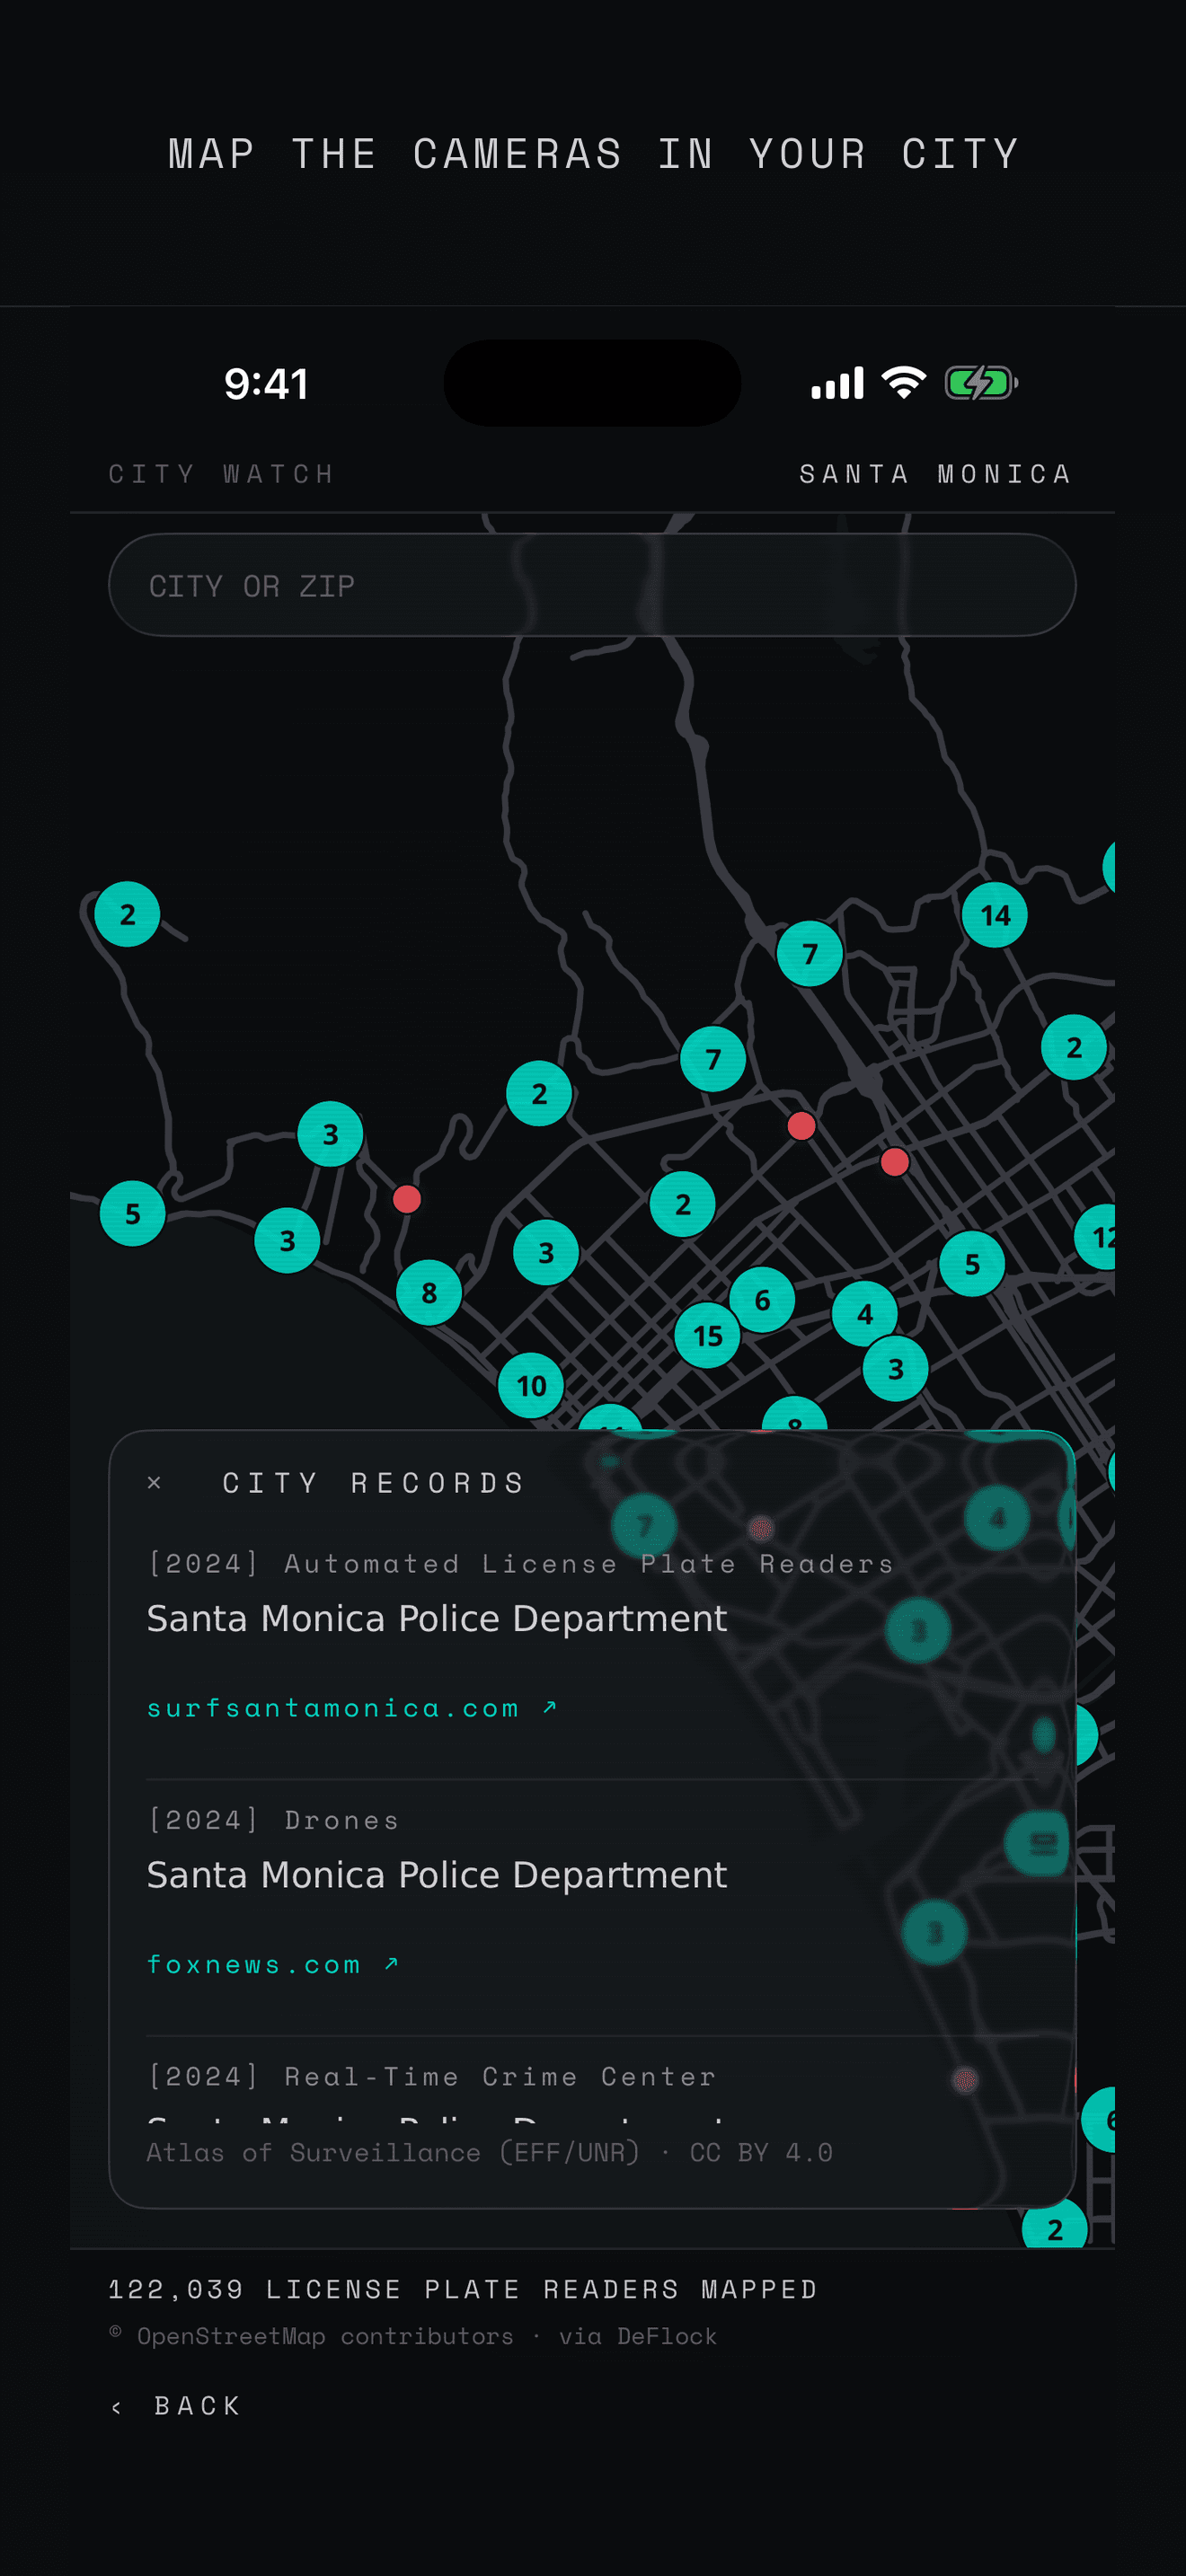
Task: Tap the cellular signal bars
Action: (x=837, y=382)
